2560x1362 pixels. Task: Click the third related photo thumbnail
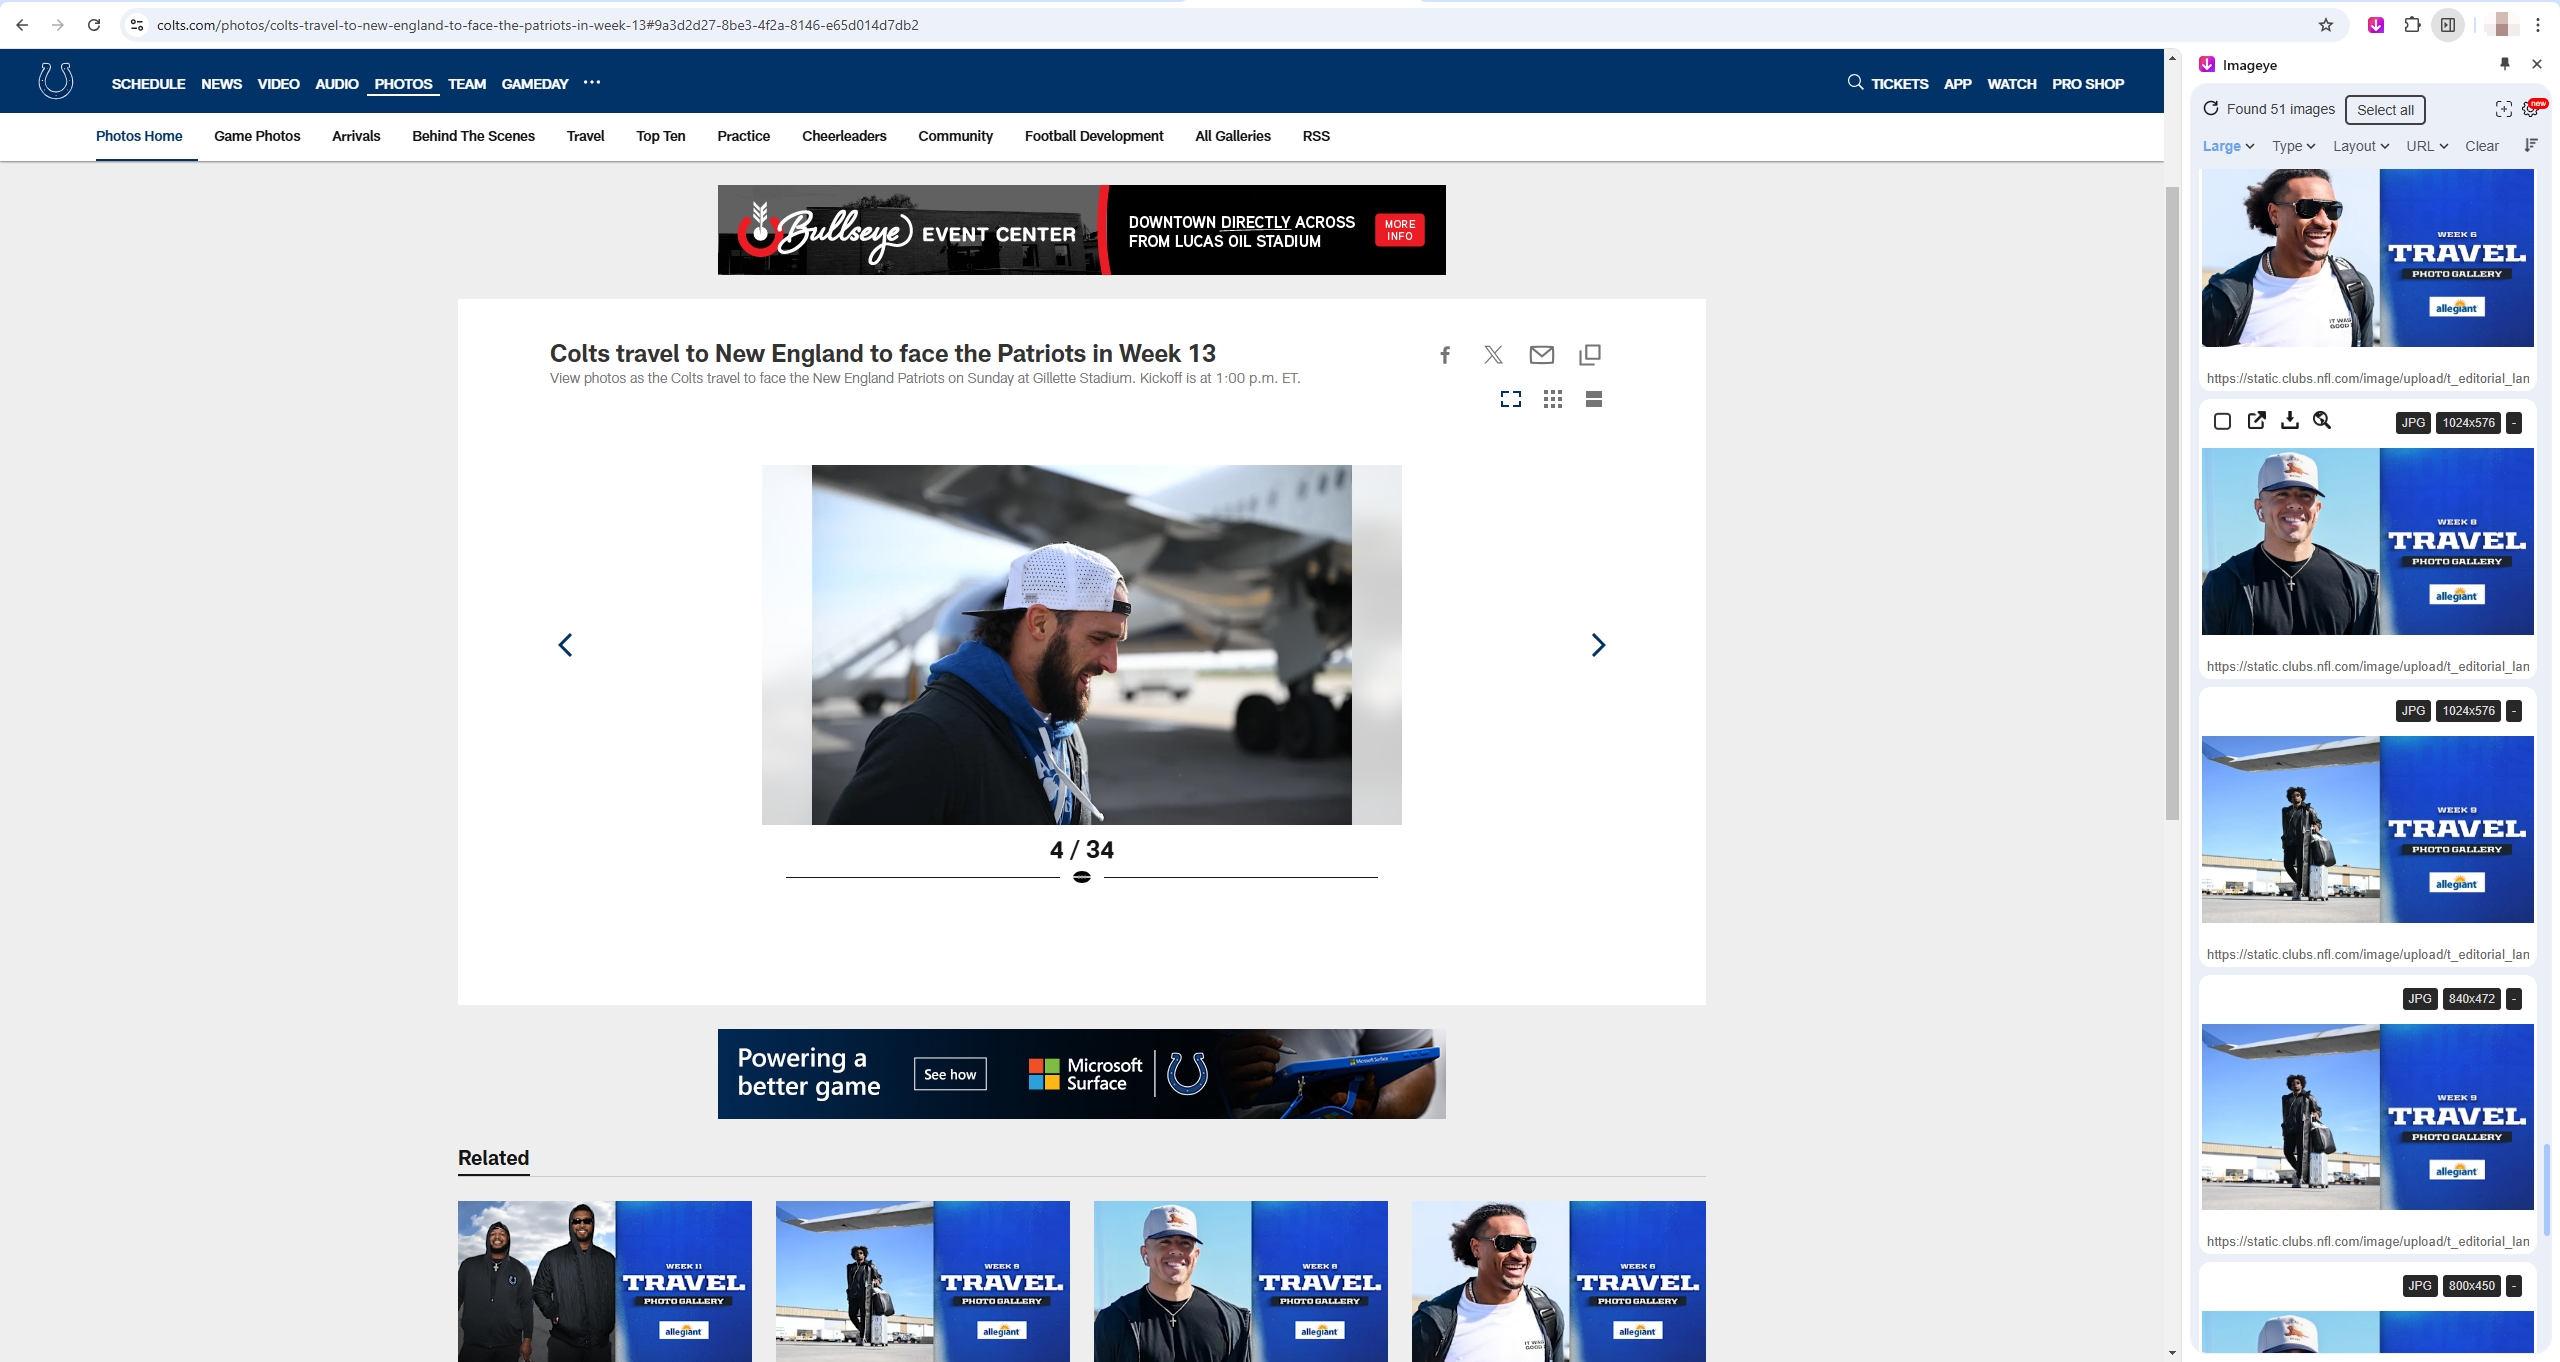click(x=1239, y=1279)
